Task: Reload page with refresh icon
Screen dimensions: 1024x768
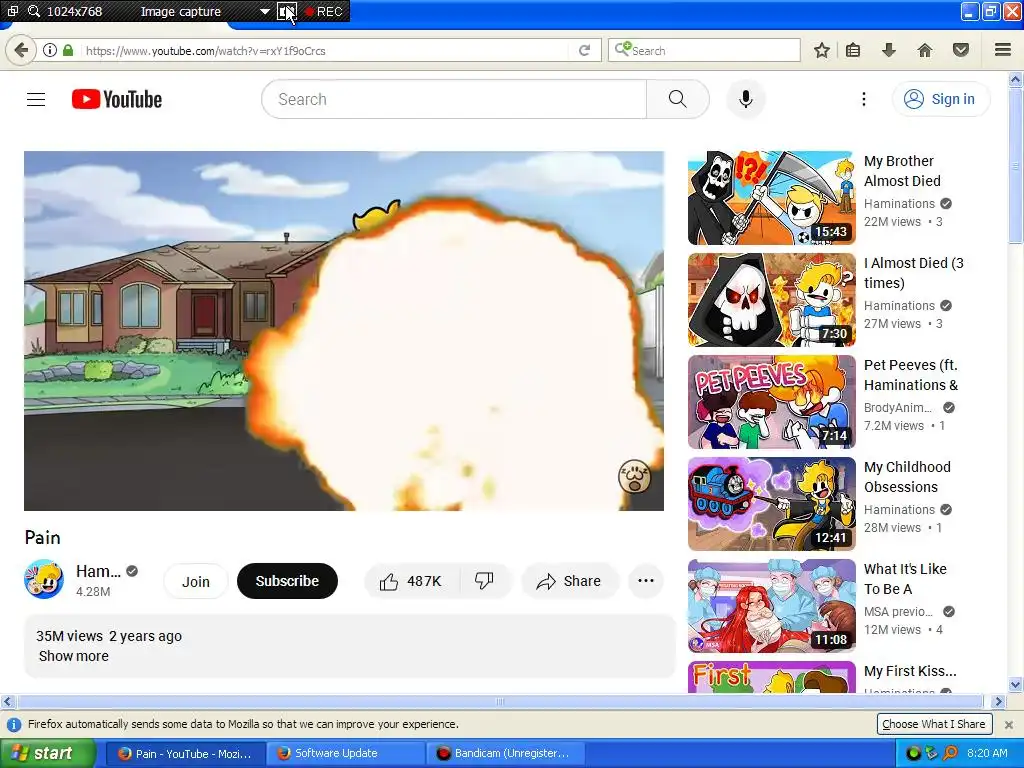Action: [584, 50]
